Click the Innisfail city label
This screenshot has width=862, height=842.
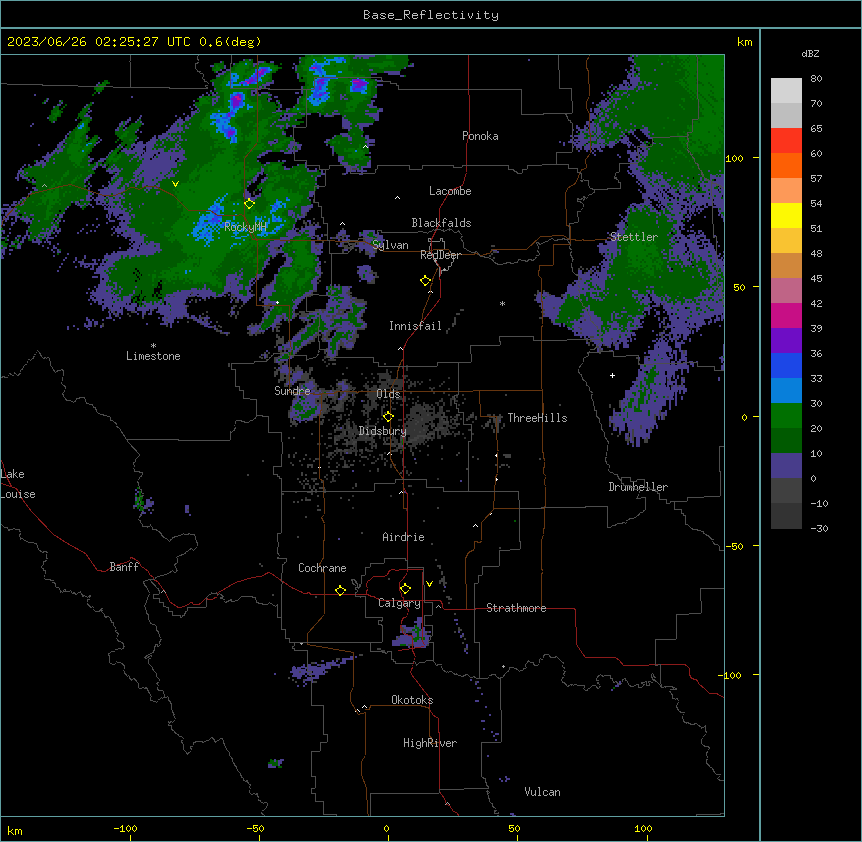pyautogui.click(x=415, y=326)
